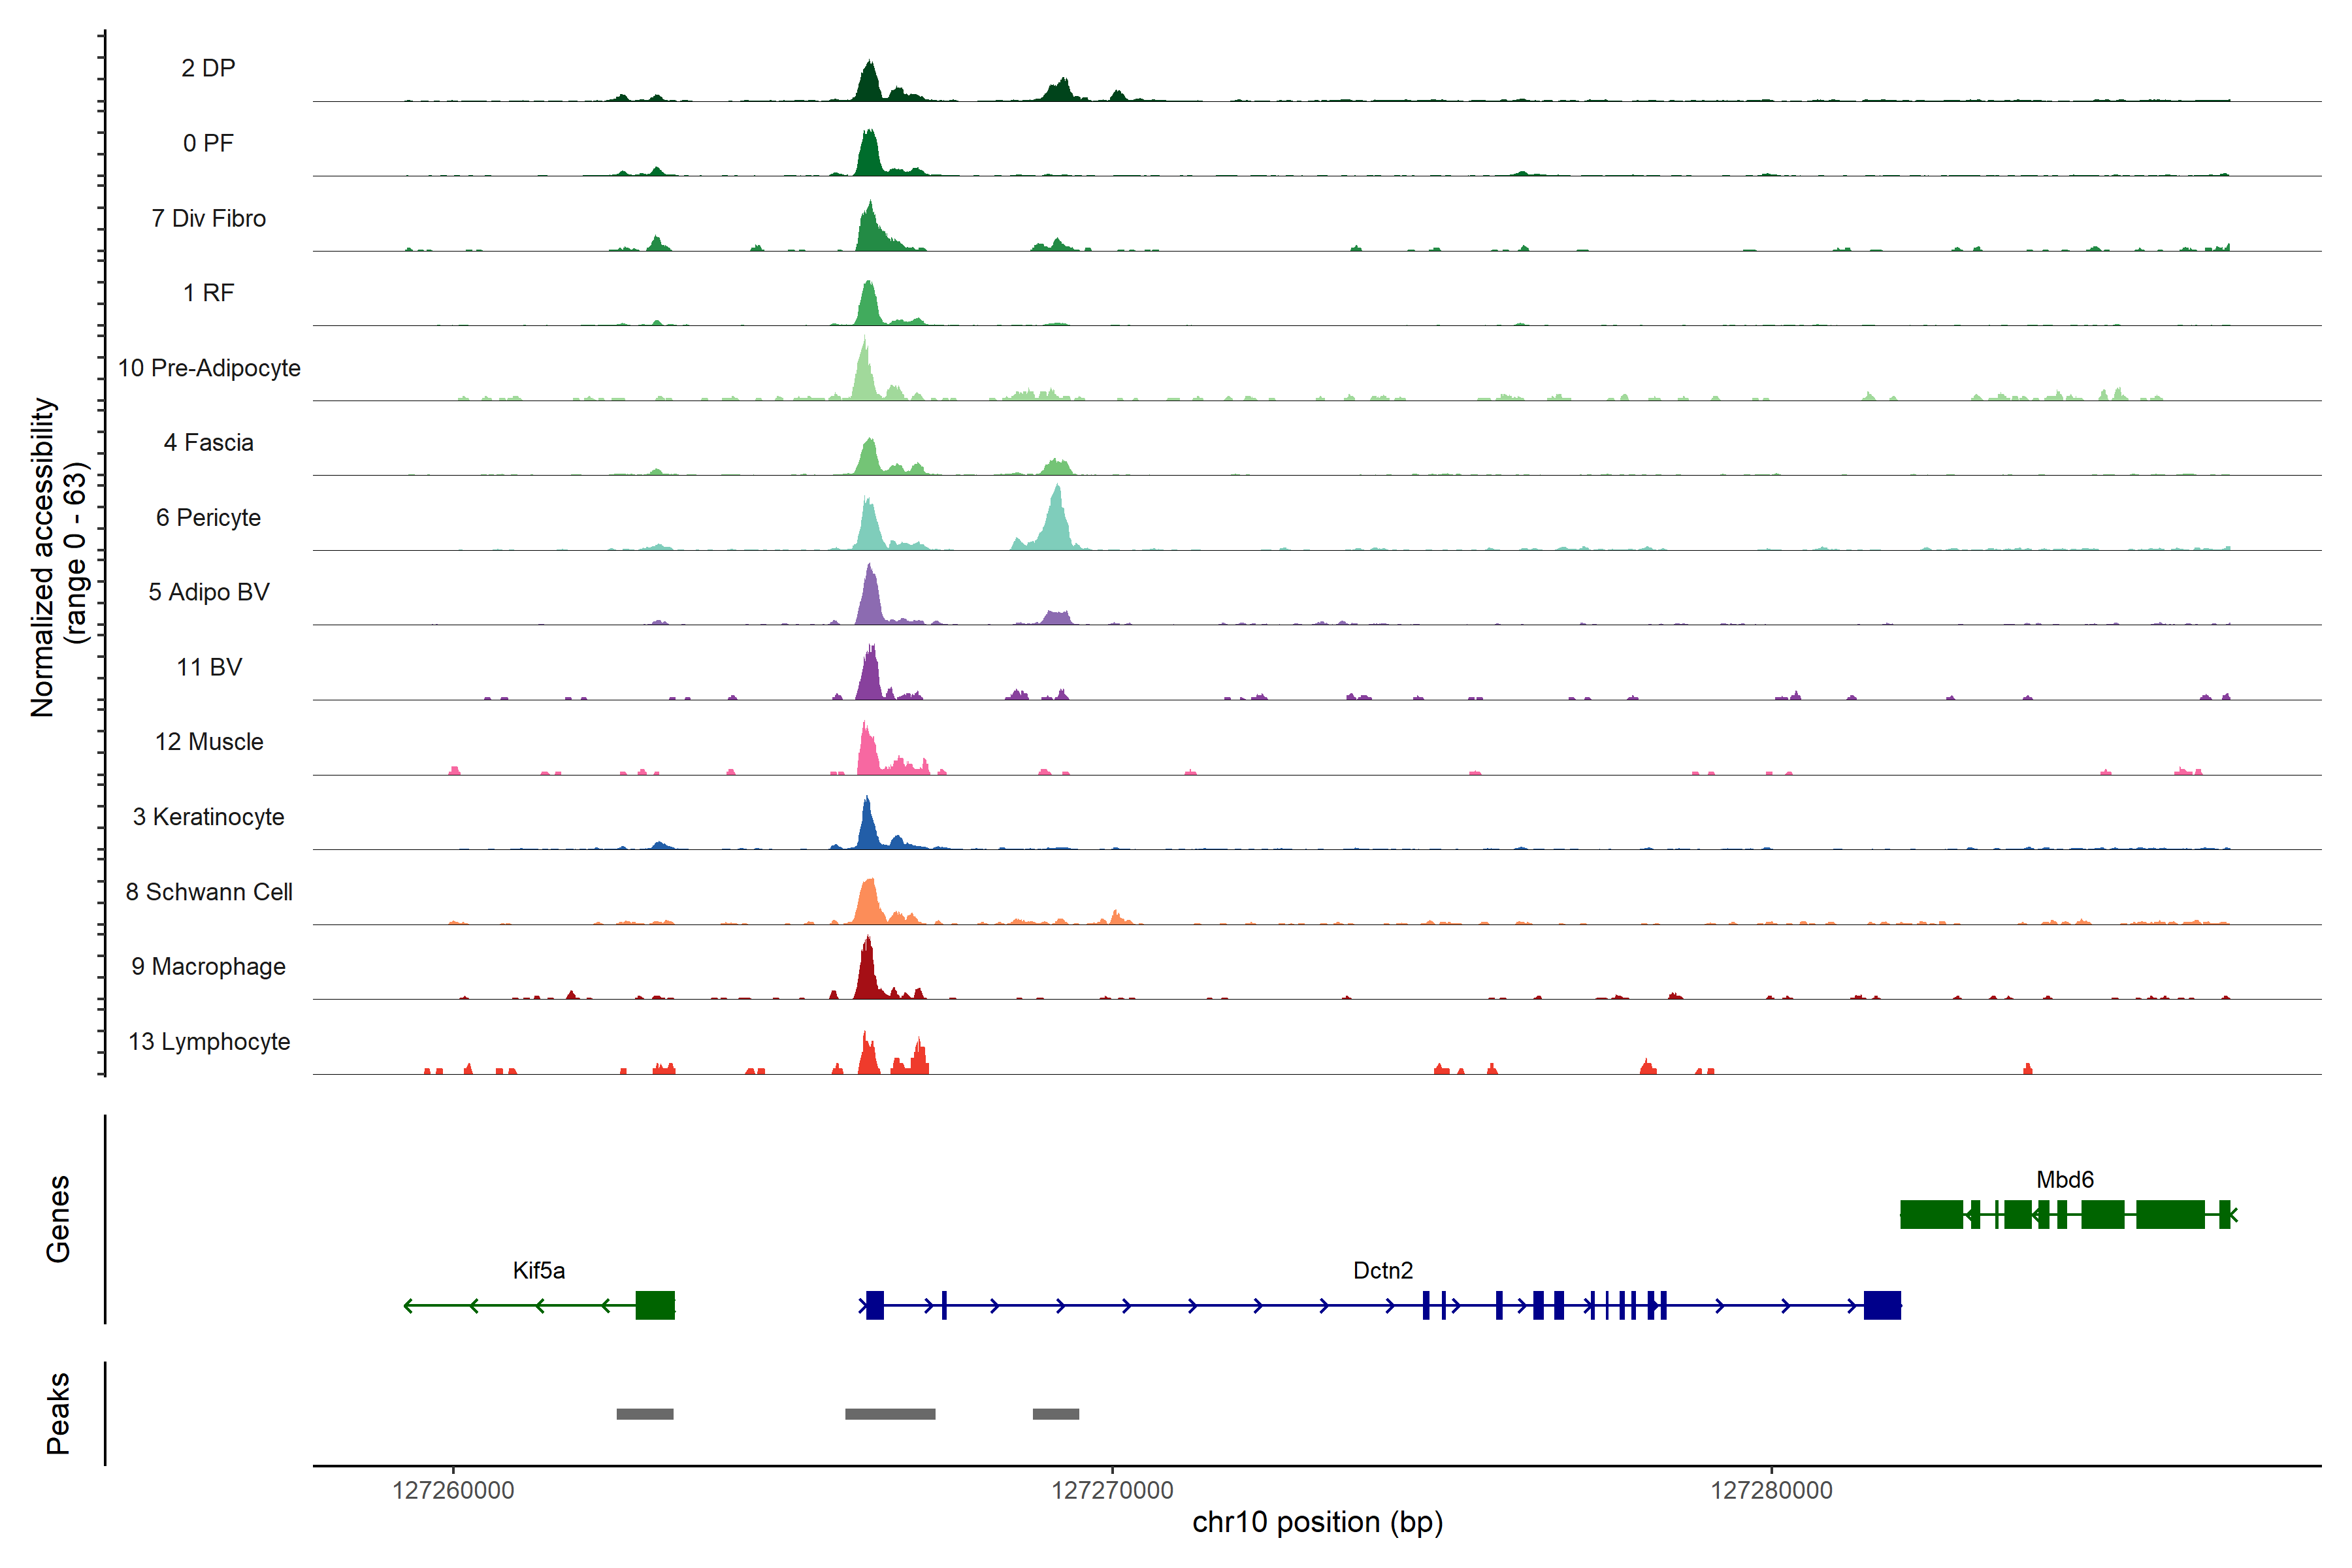2352x1568 pixels.
Task: Select the 2 DP track label
Action: [208, 68]
